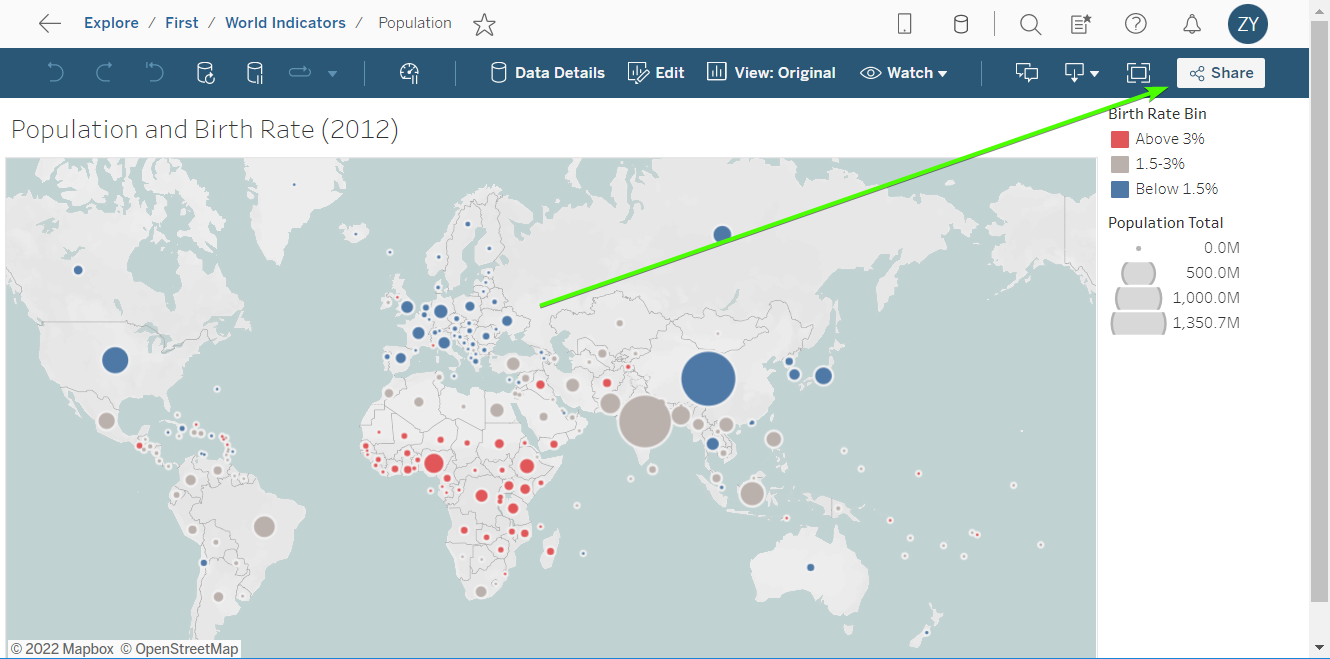Open the help question mark icon

click(1135, 24)
